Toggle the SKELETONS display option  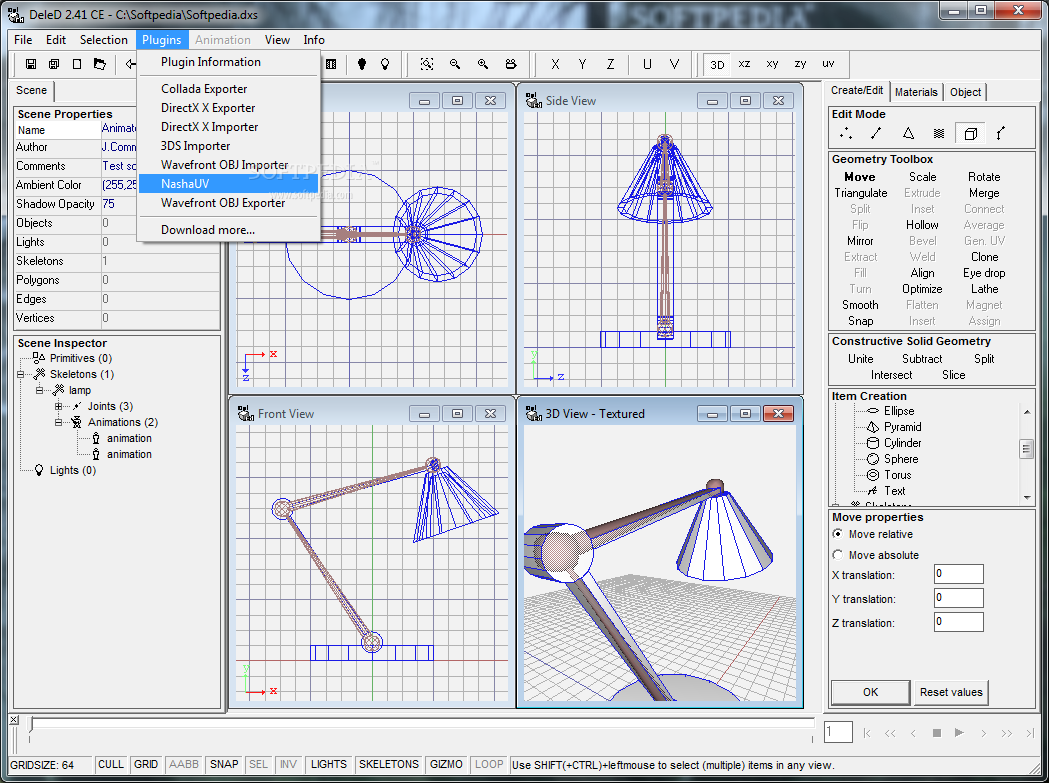tap(389, 764)
